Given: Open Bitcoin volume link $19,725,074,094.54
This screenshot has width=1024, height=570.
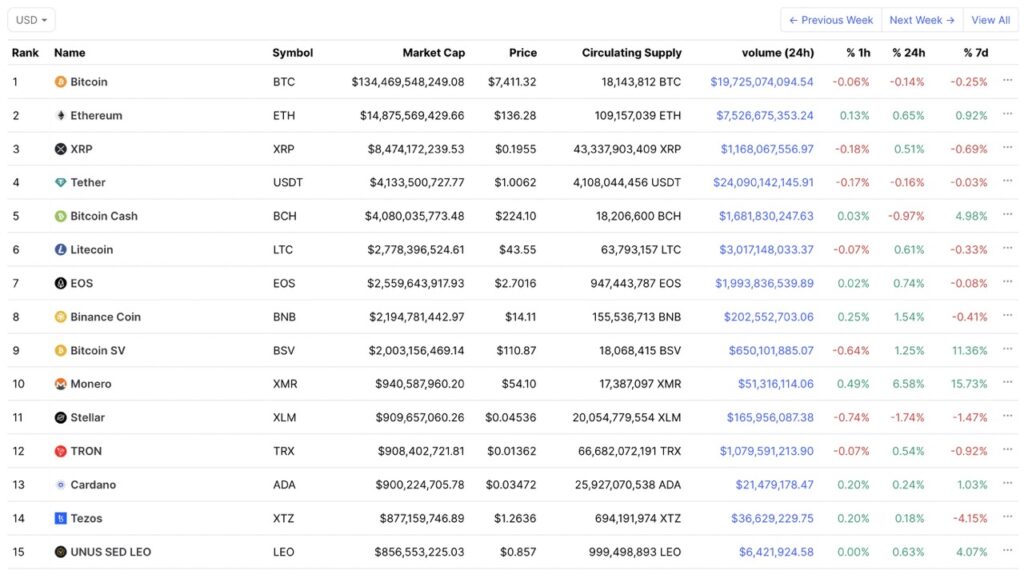Looking at the screenshot, I should (762, 82).
